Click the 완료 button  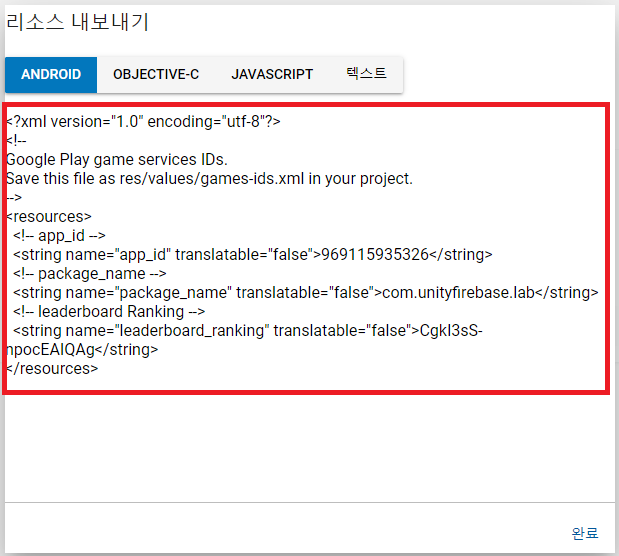point(585,533)
